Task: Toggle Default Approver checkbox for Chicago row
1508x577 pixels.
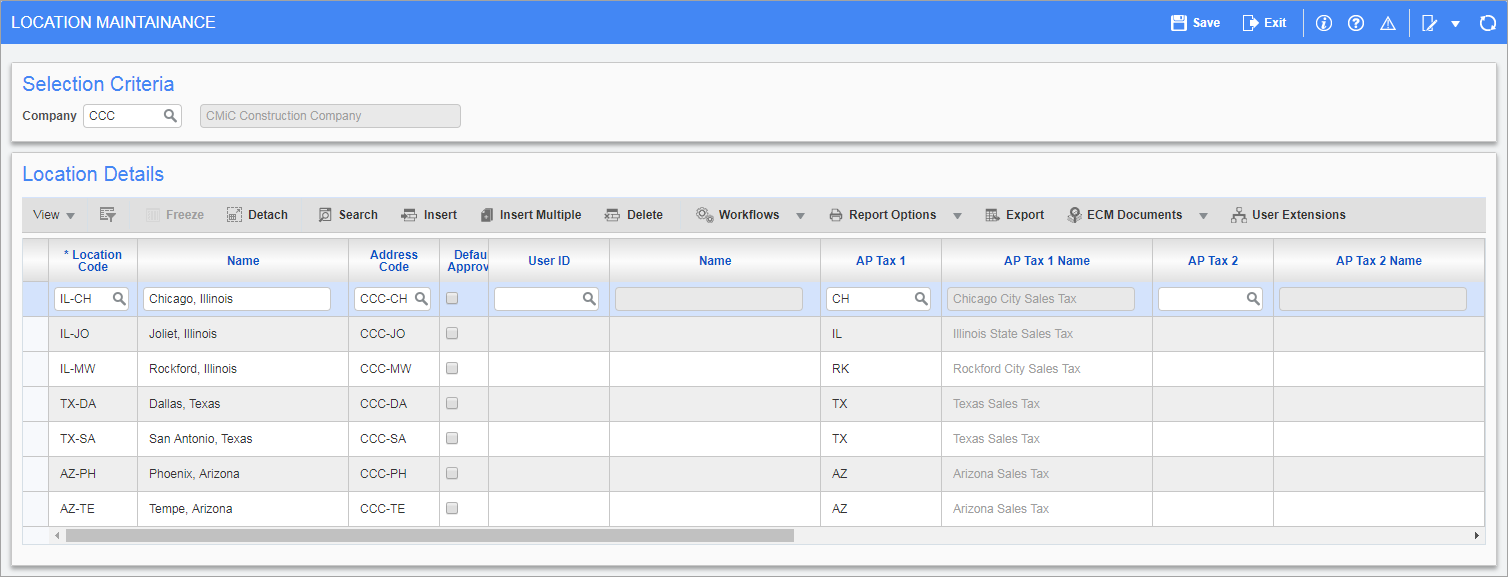Action: click(x=452, y=298)
